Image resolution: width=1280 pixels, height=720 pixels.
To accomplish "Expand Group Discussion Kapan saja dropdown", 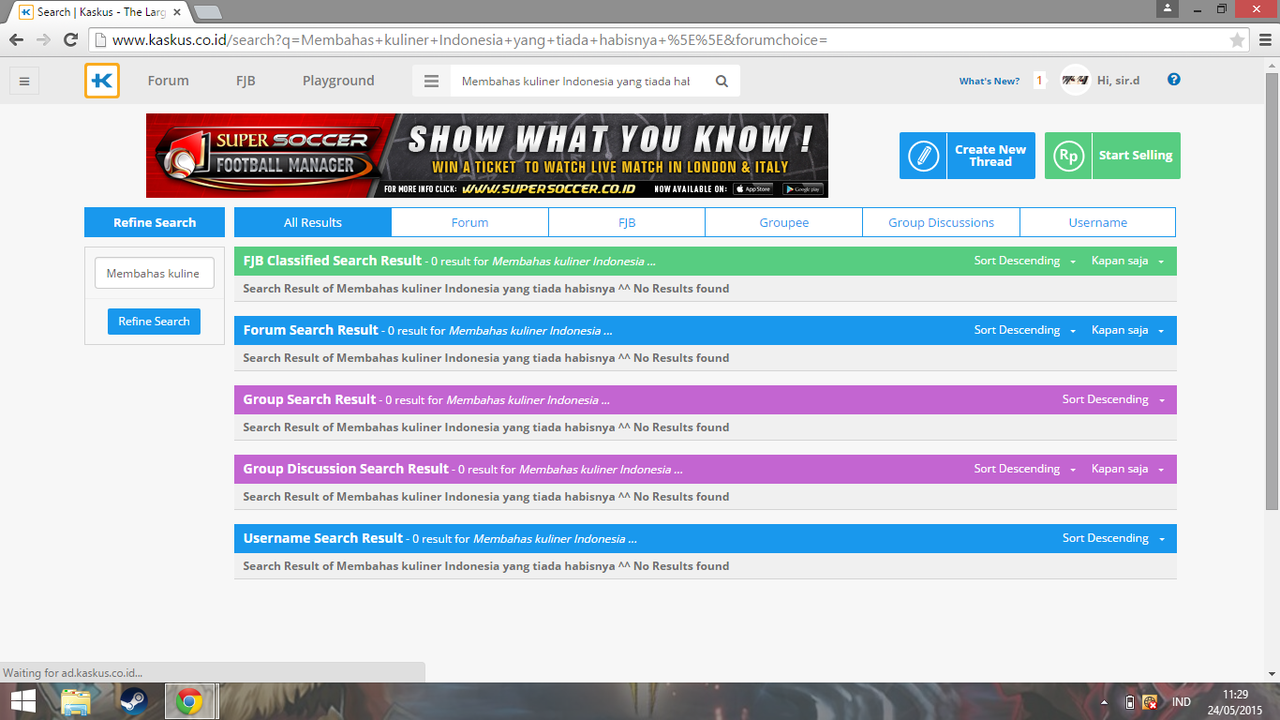I will pyautogui.click(x=1128, y=469).
